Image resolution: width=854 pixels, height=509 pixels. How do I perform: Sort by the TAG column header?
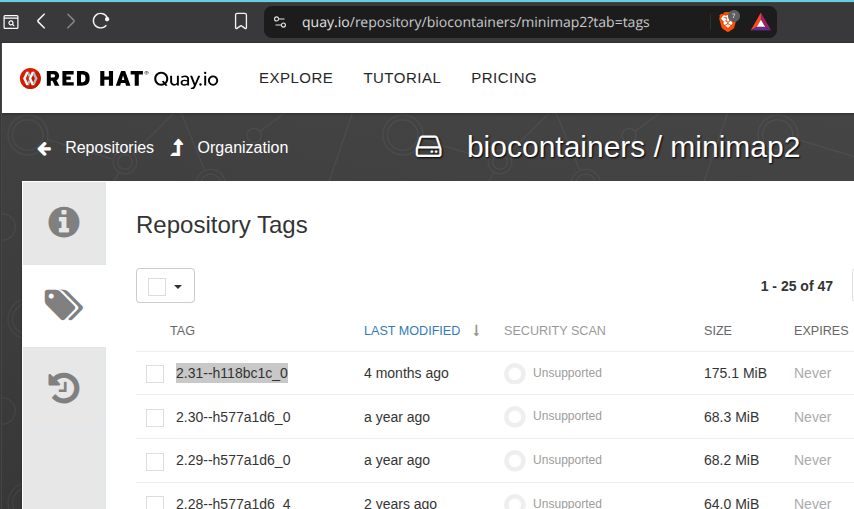coord(182,330)
